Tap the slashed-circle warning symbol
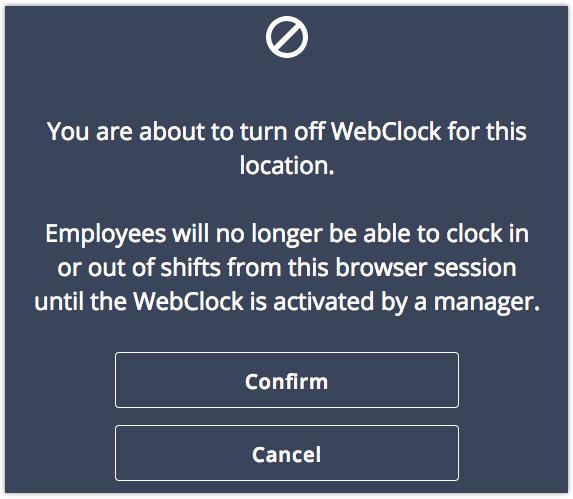 287,37
